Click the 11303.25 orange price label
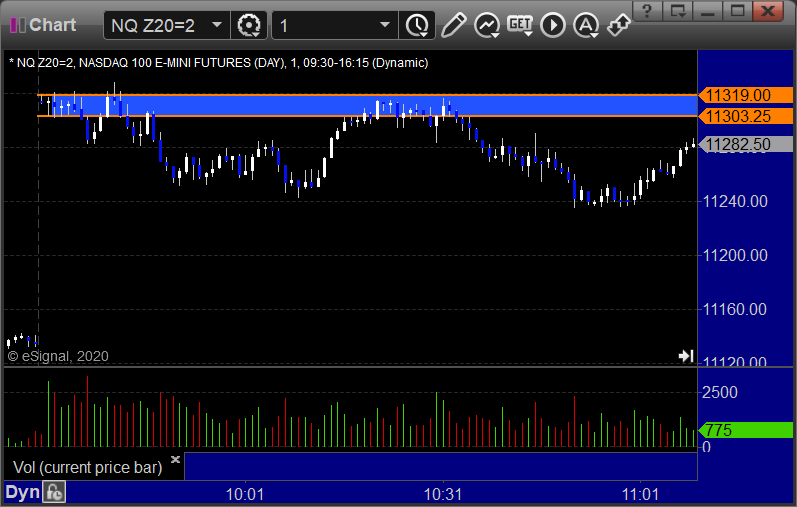This screenshot has width=797, height=507. (745, 116)
